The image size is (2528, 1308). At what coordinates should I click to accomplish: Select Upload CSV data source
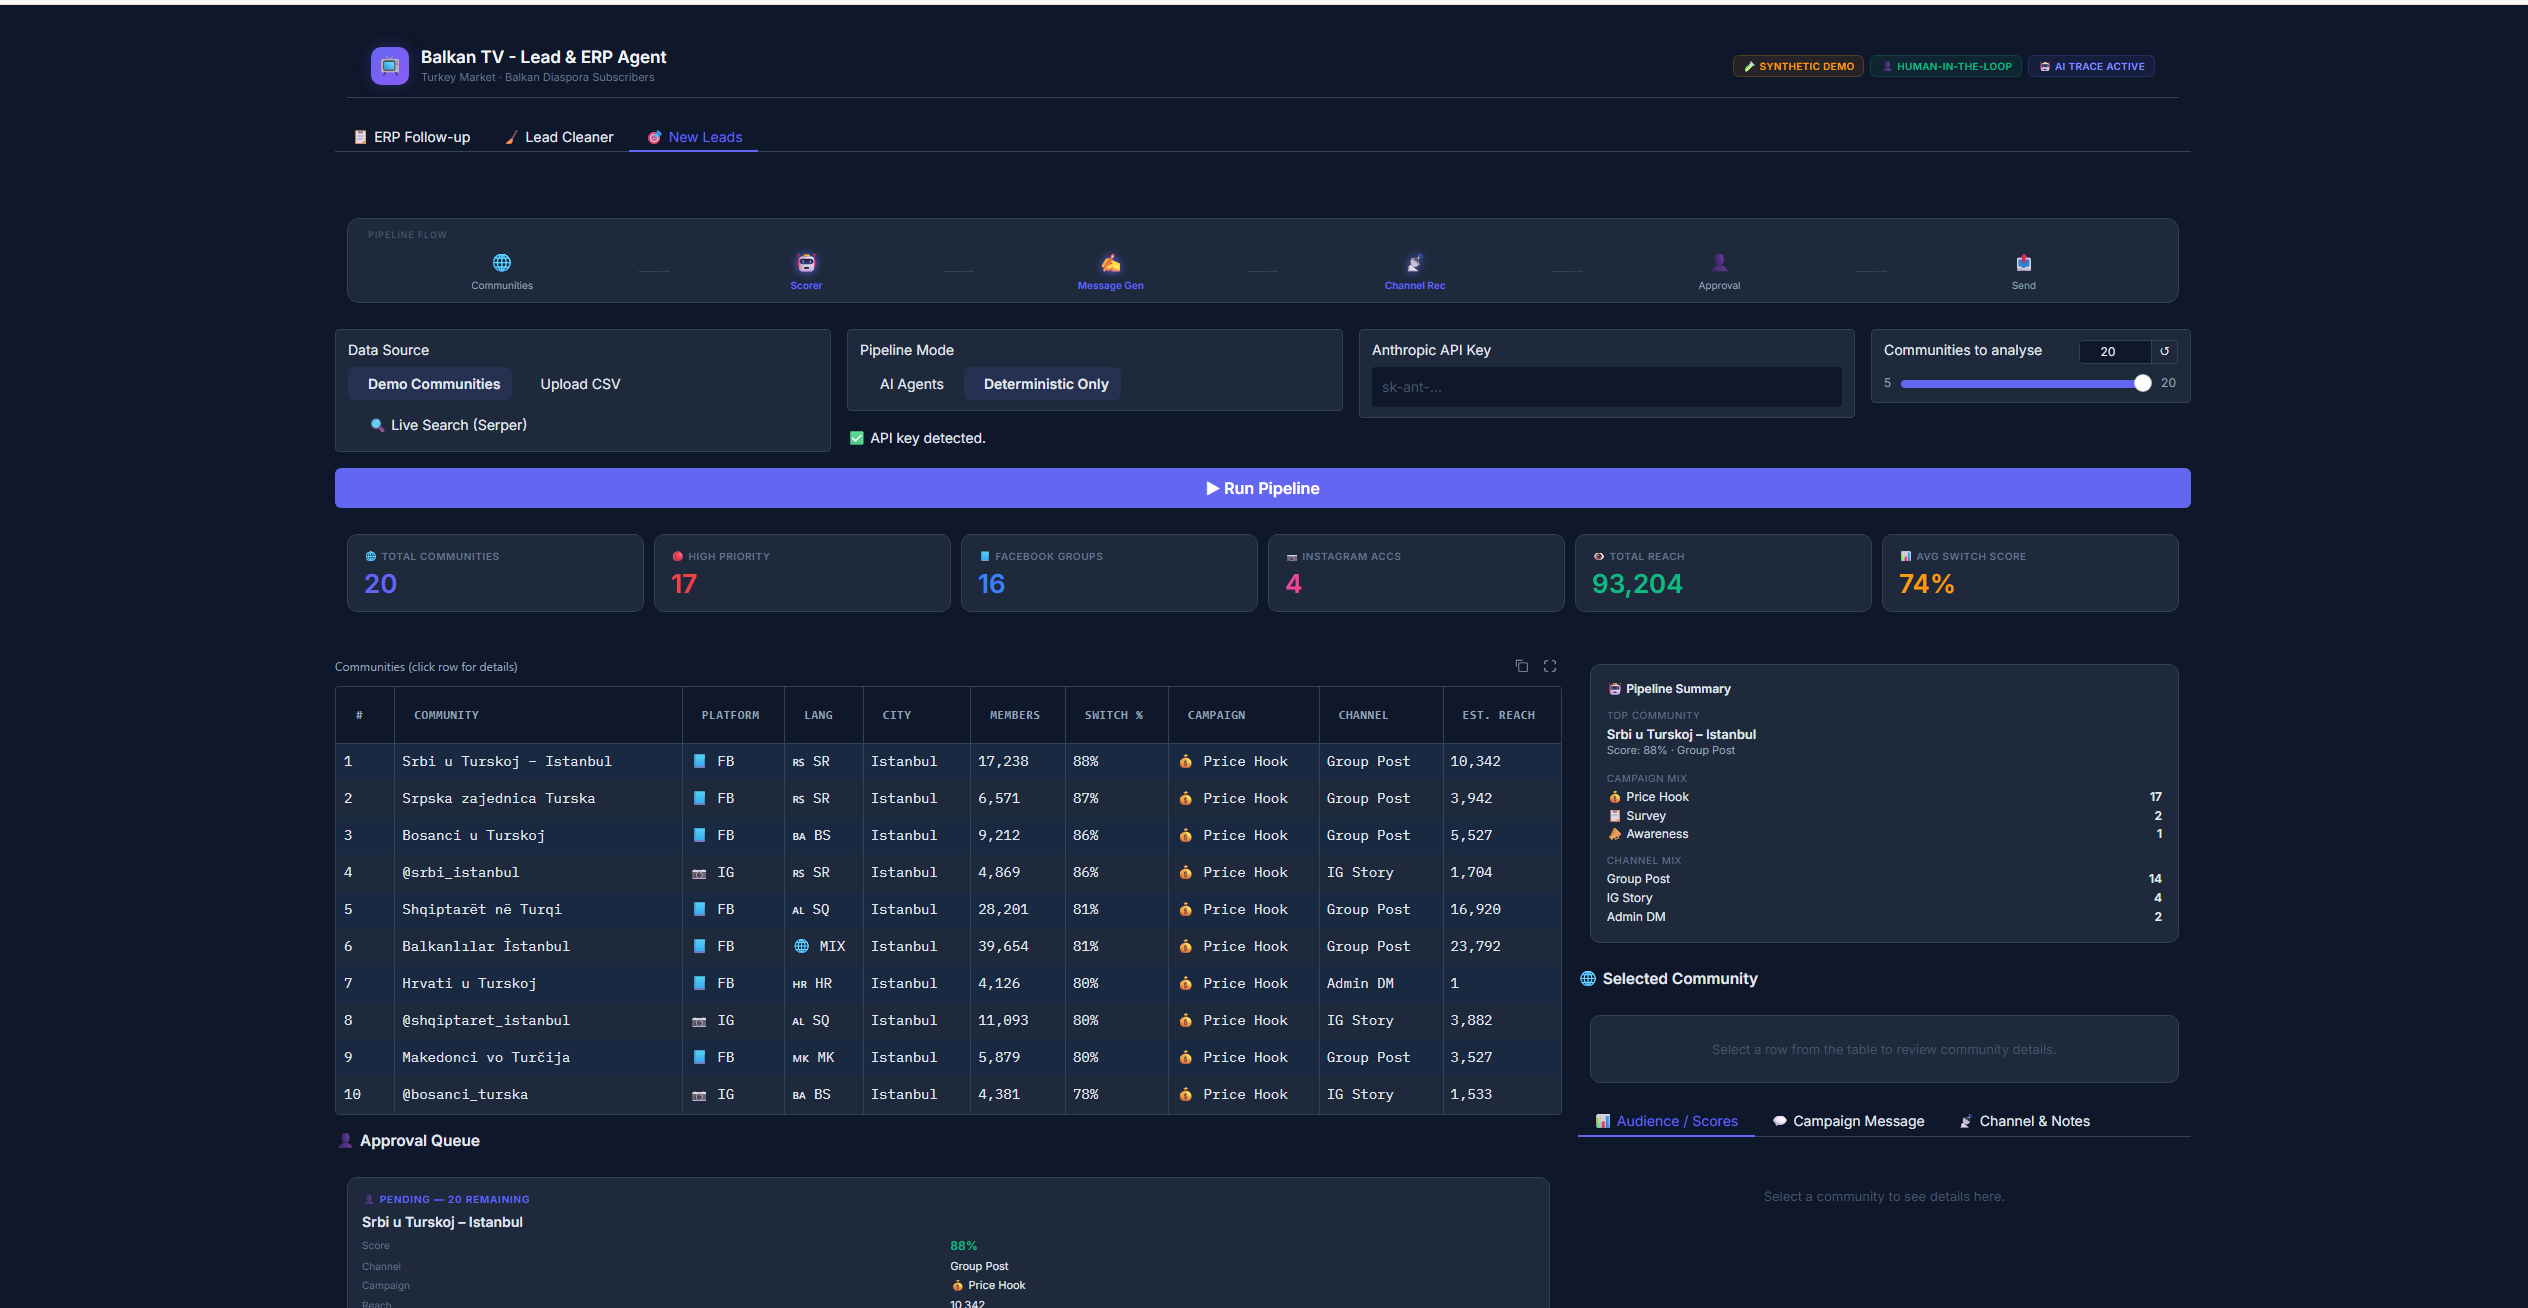click(580, 384)
